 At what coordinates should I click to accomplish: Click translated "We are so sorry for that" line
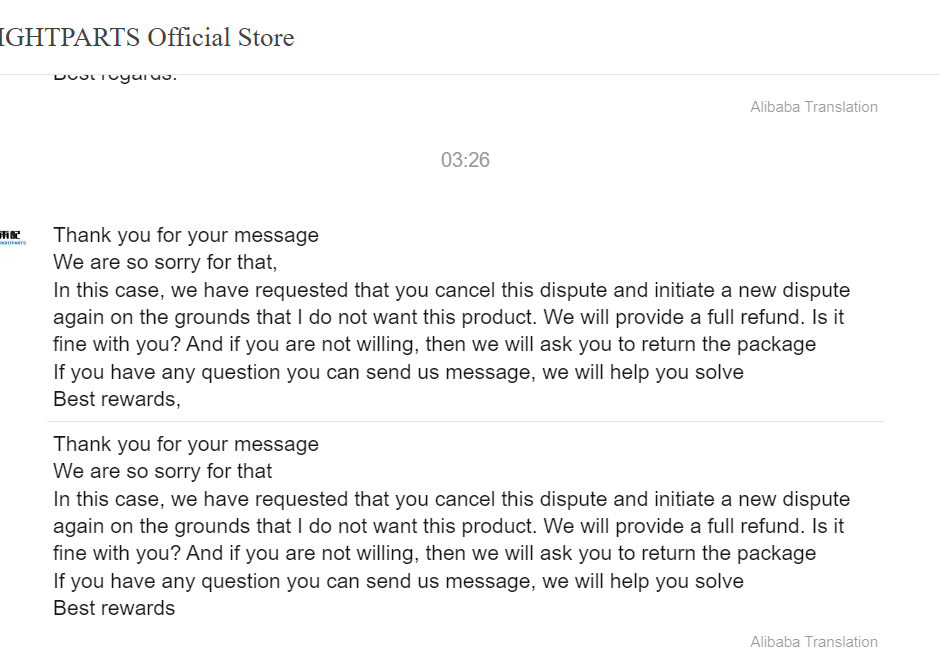162,471
